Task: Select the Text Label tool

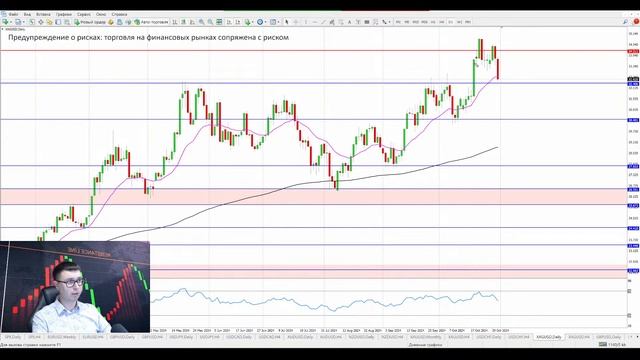Action: pos(358,22)
